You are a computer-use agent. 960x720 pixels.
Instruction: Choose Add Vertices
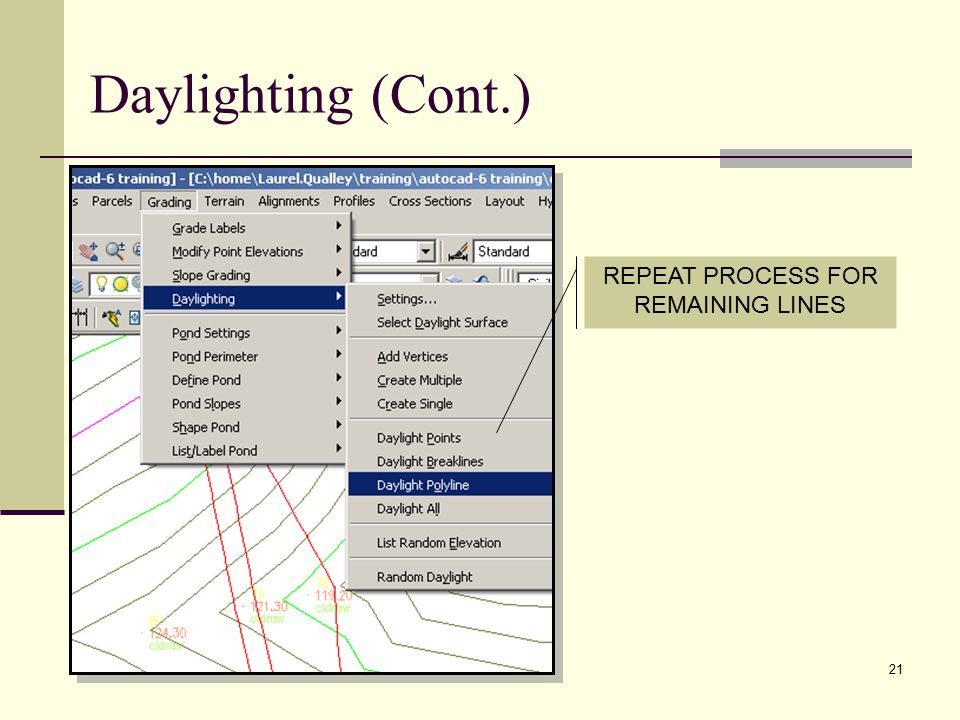click(x=451, y=356)
